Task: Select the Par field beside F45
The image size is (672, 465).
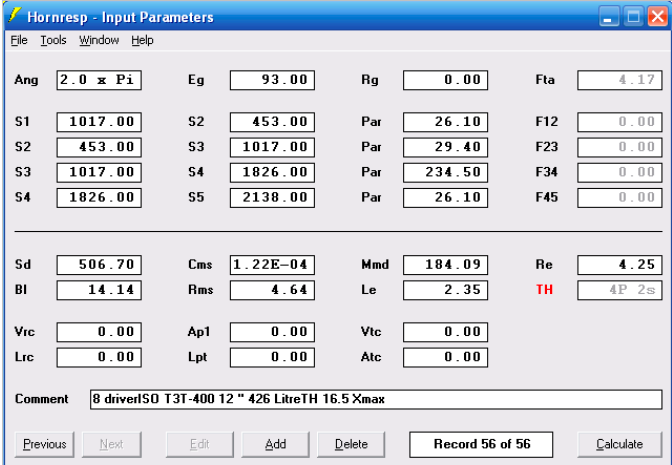Action: (x=445, y=198)
